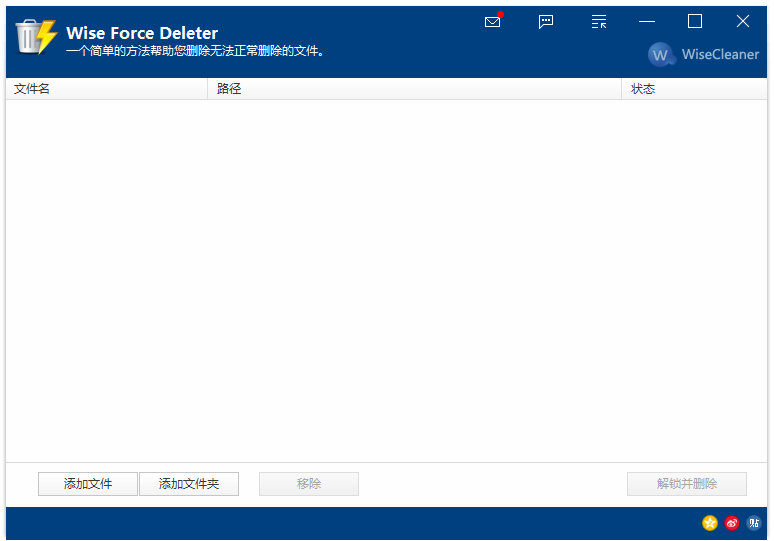
Task: Click the yellow star Qzone share icon
Action: pyautogui.click(x=710, y=523)
